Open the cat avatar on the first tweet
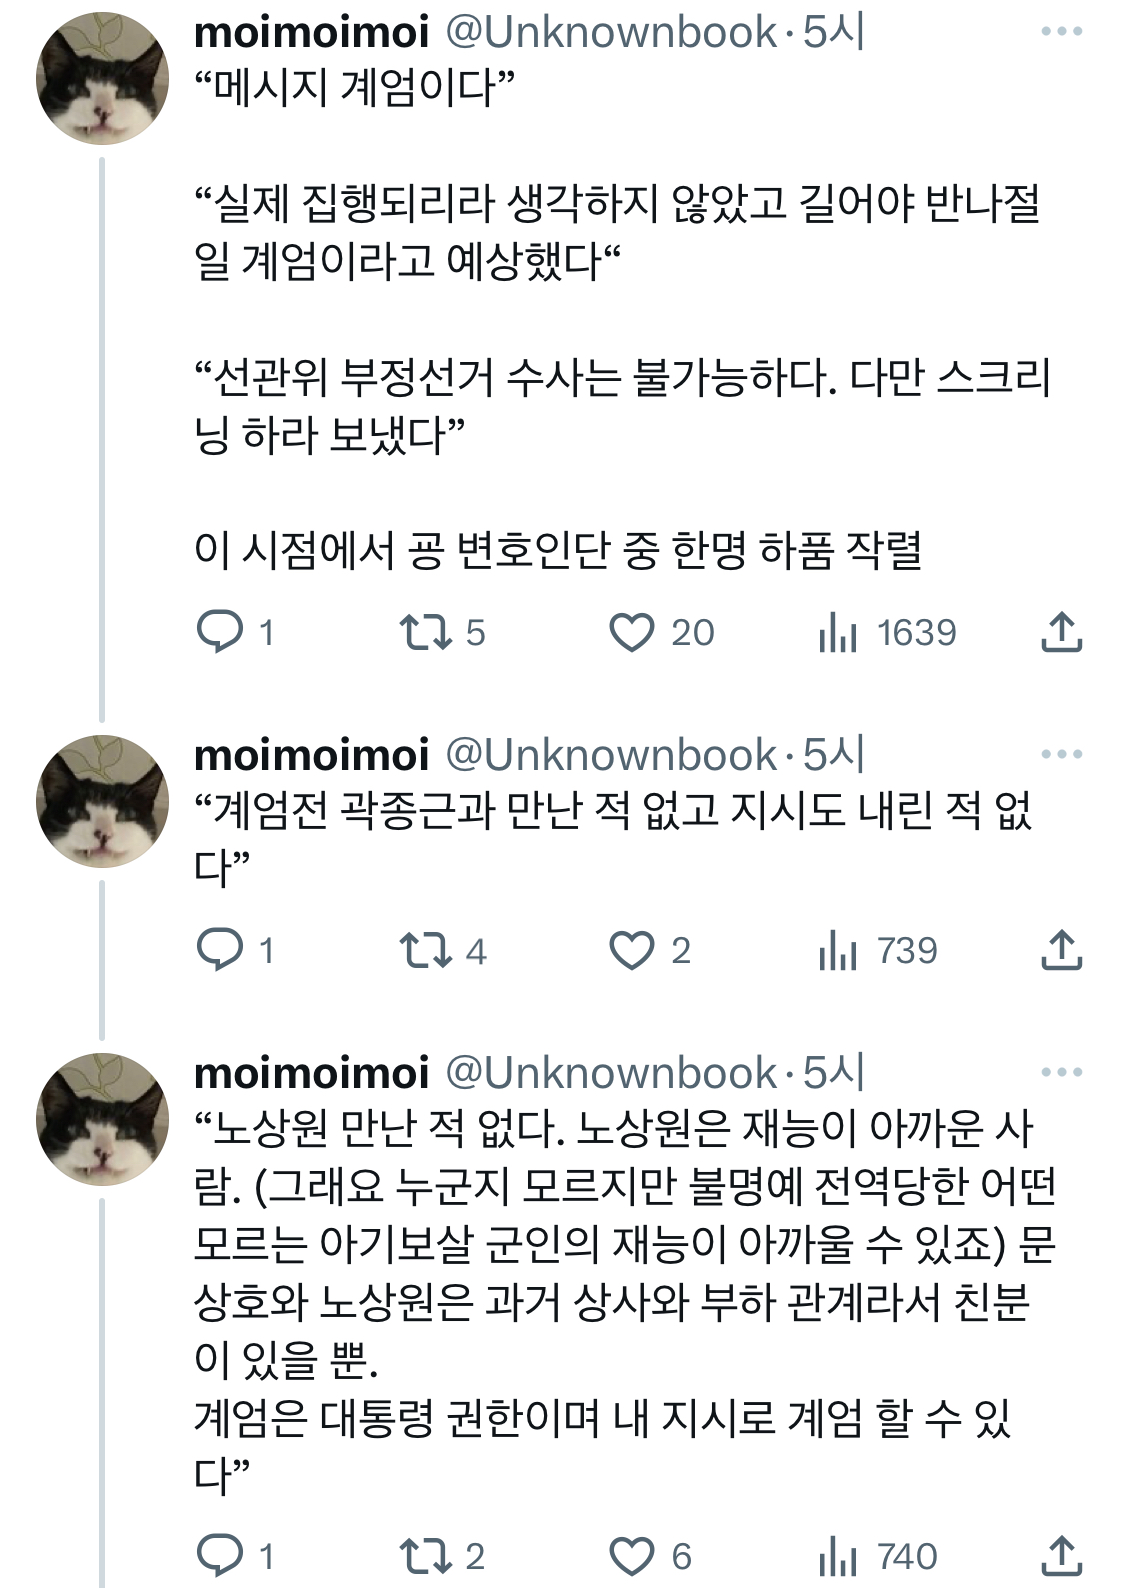 point(103,78)
